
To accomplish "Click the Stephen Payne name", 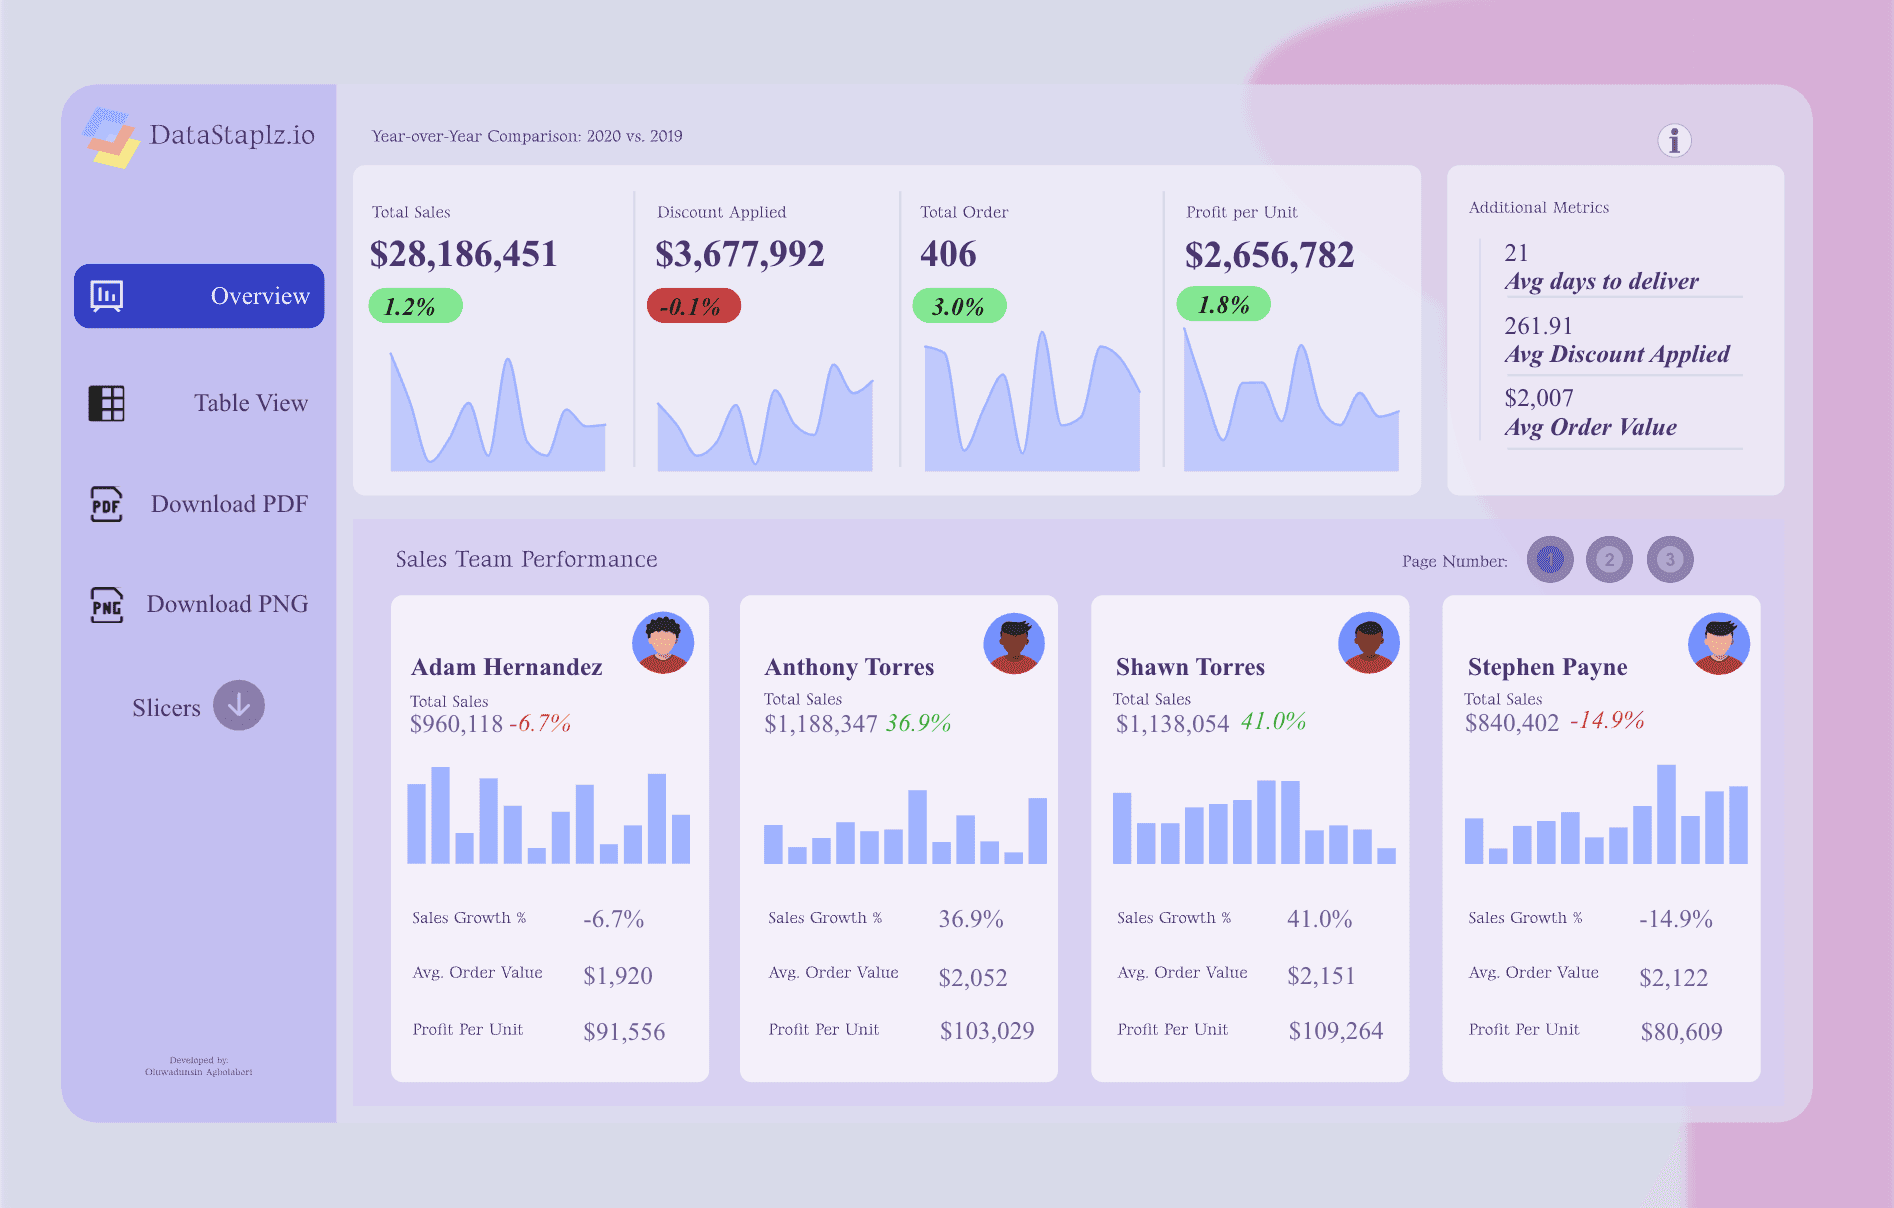I will 1547,668.
